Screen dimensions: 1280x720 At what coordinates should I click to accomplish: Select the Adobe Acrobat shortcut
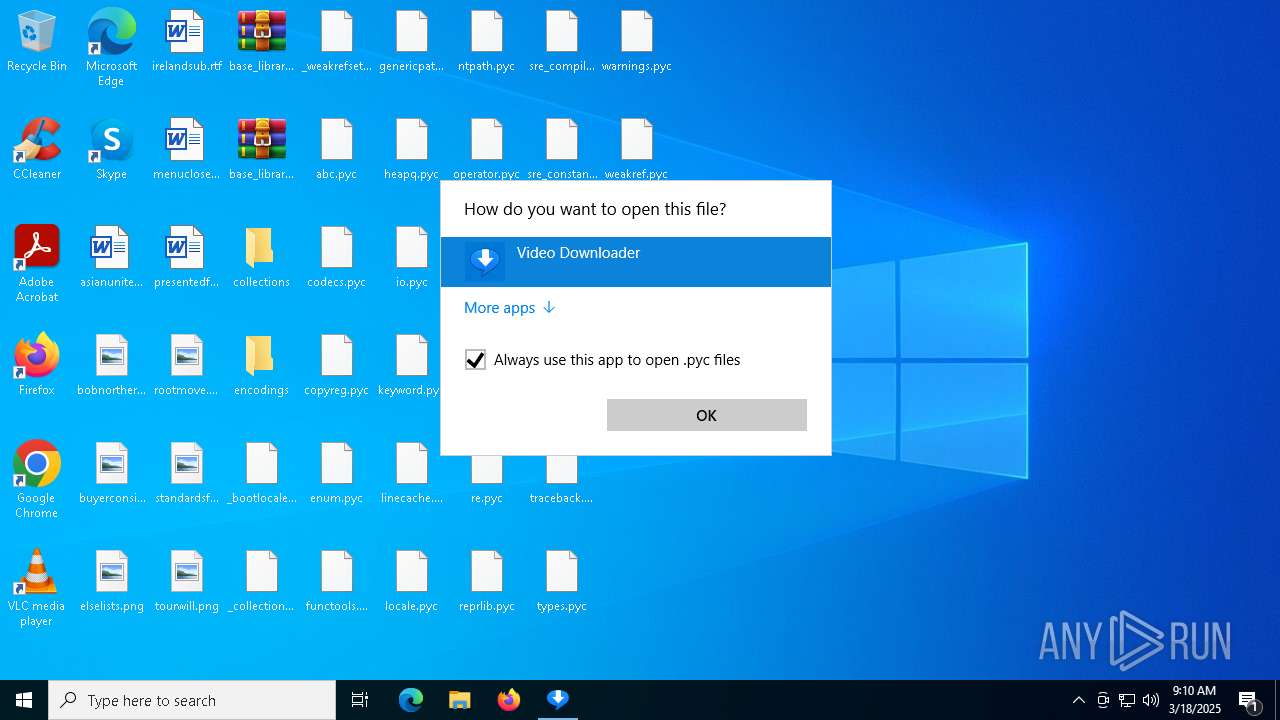point(37,264)
